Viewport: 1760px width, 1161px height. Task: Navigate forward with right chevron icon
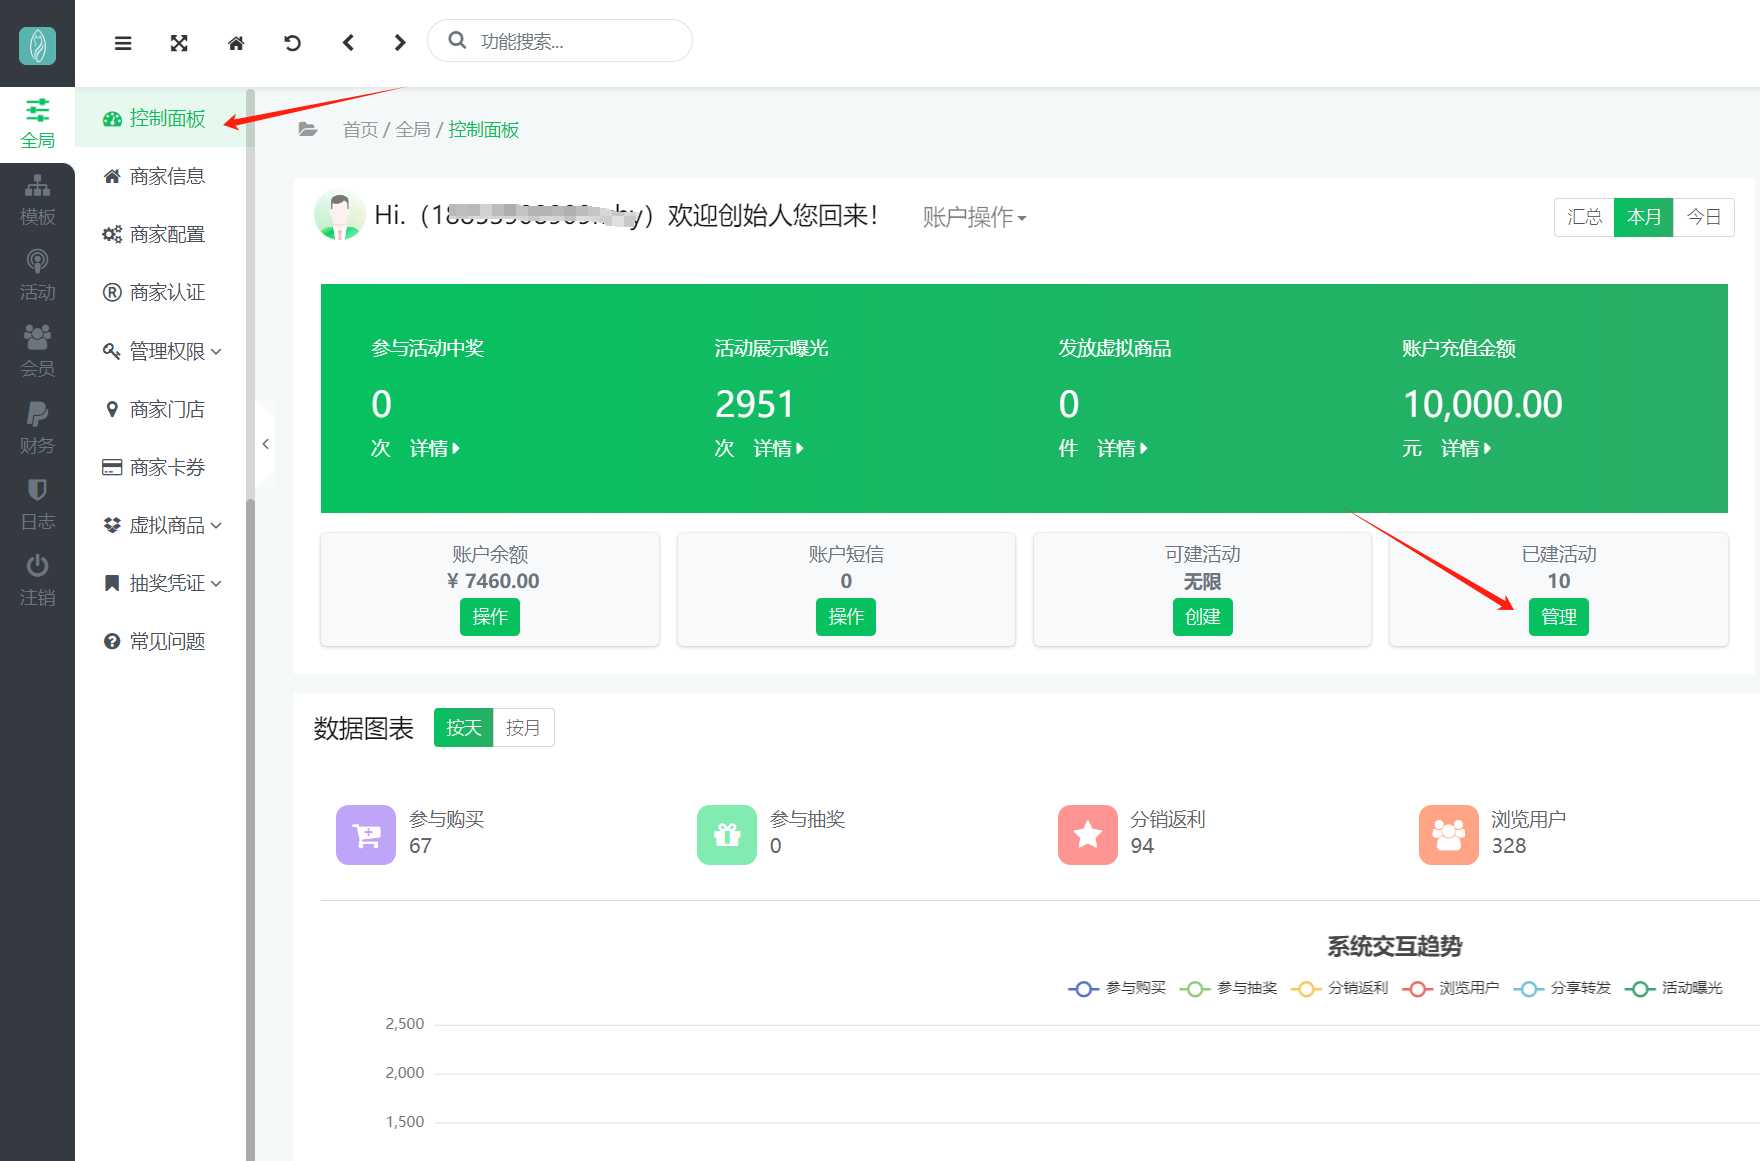coord(400,43)
